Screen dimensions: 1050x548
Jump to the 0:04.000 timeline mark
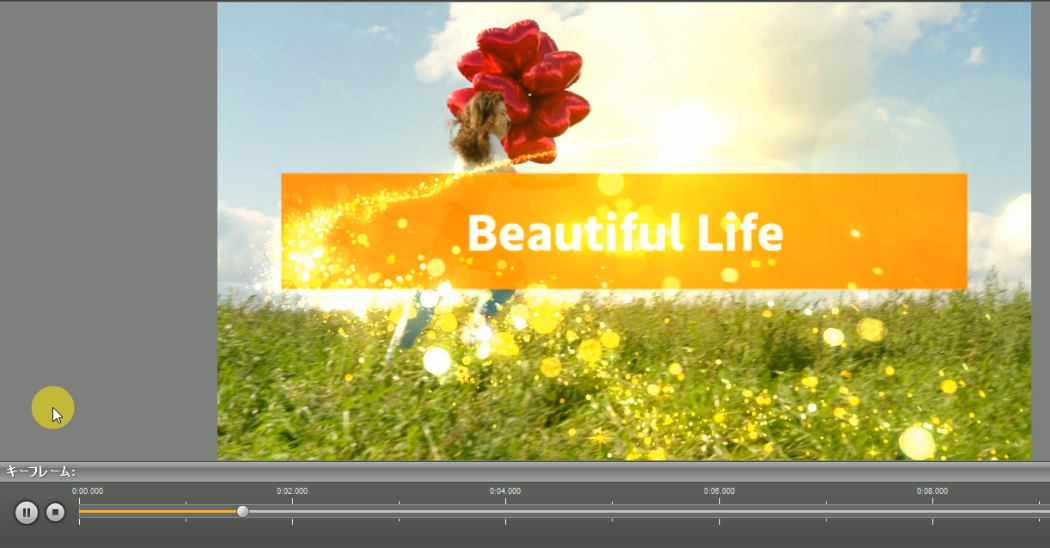(x=505, y=492)
